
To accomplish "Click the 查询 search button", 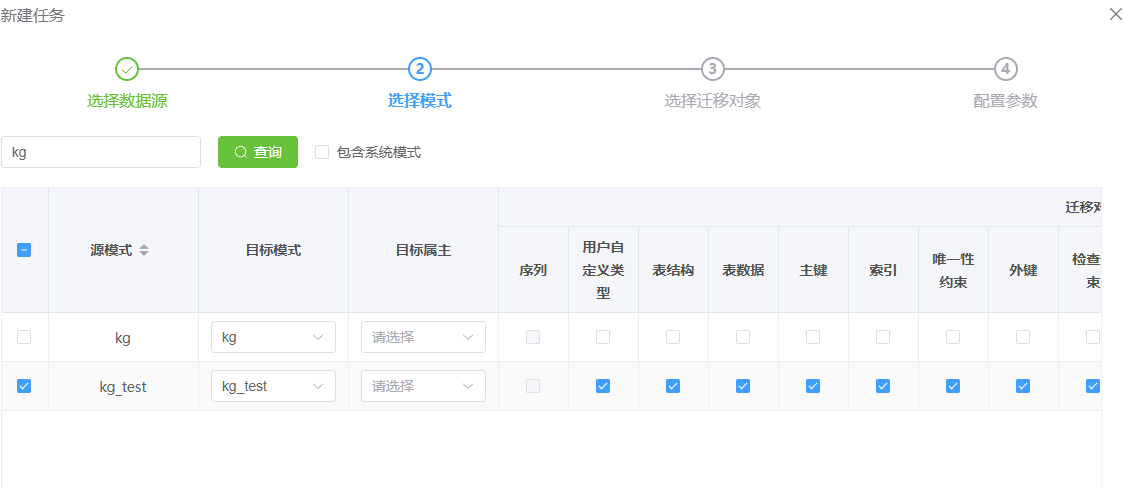I will coord(258,152).
